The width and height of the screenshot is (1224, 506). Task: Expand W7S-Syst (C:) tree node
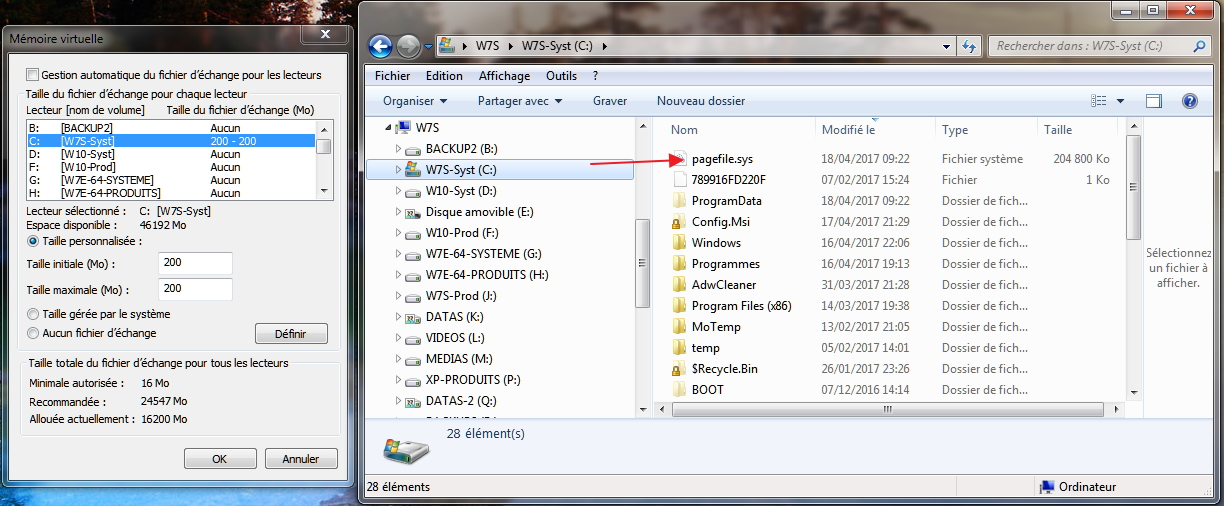click(x=398, y=170)
